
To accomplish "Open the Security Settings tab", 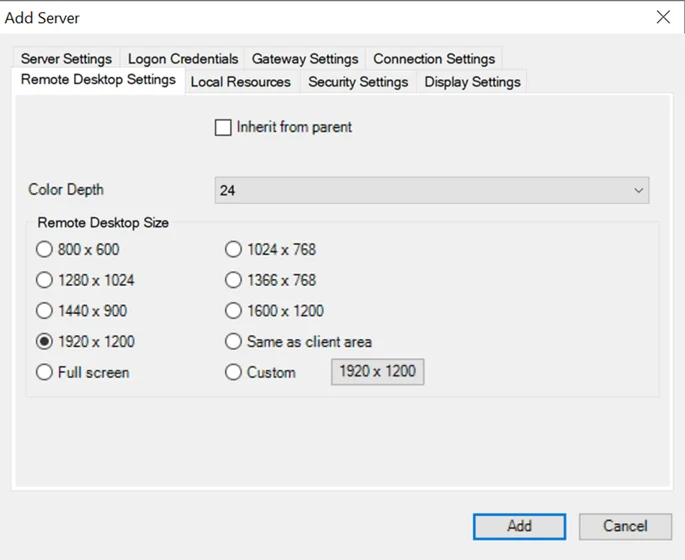I will [358, 82].
